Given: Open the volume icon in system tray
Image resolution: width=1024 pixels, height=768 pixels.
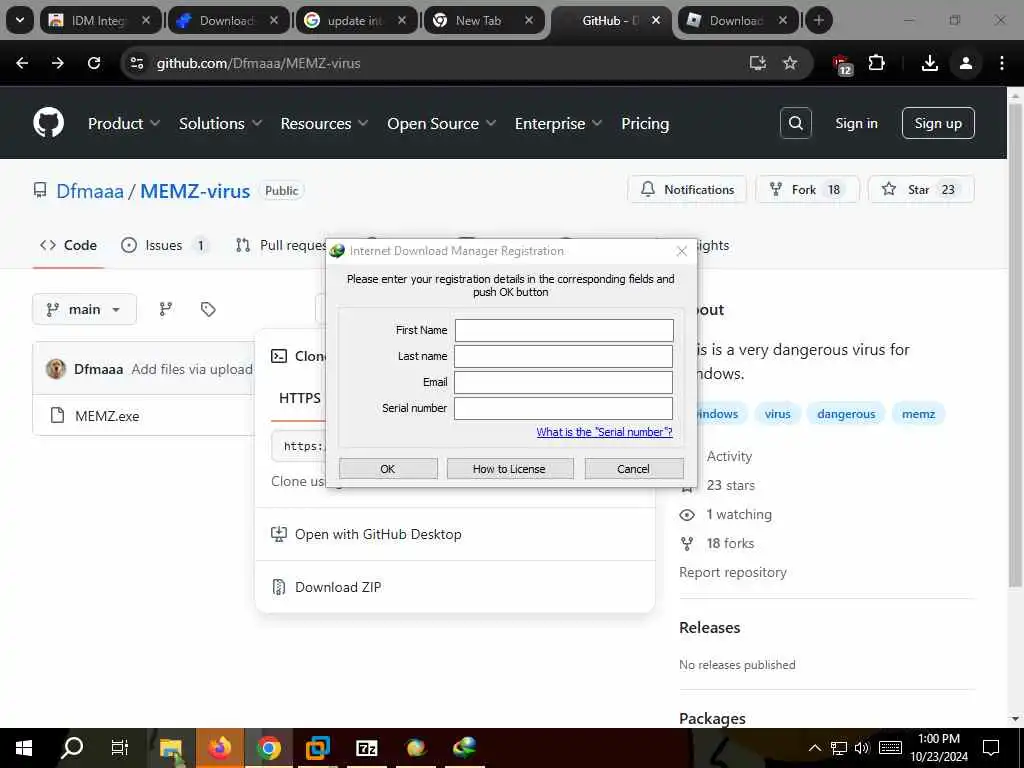Looking at the screenshot, I should tap(862, 748).
